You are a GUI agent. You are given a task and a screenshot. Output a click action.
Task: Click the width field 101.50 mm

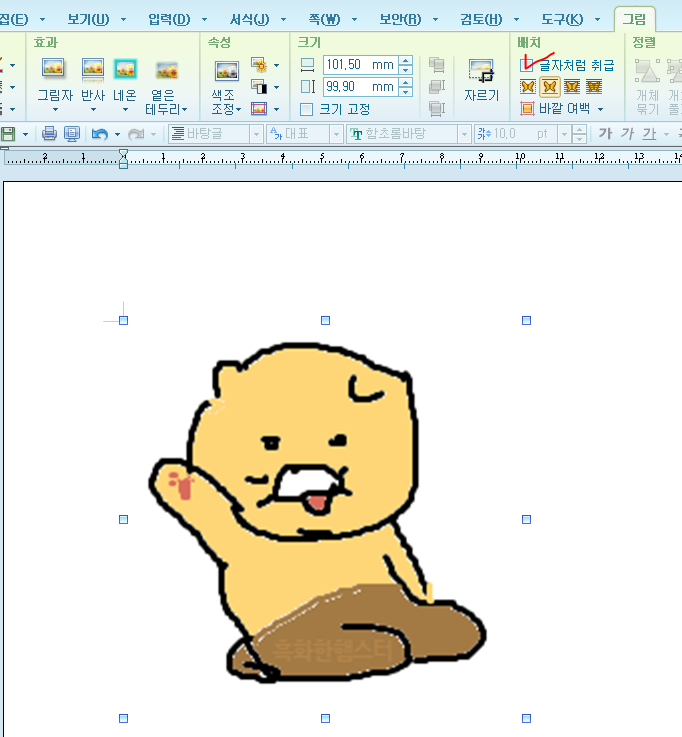(x=361, y=65)
